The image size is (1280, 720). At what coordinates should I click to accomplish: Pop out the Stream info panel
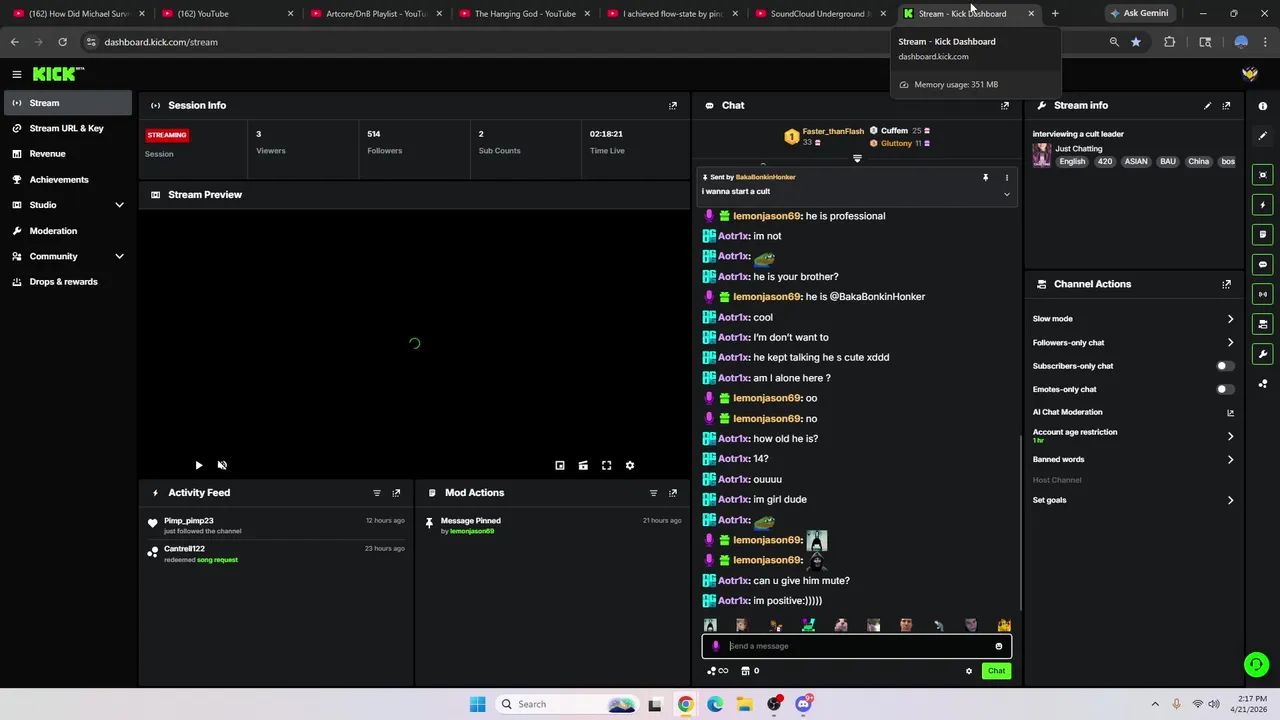(x=1227, y=105)
